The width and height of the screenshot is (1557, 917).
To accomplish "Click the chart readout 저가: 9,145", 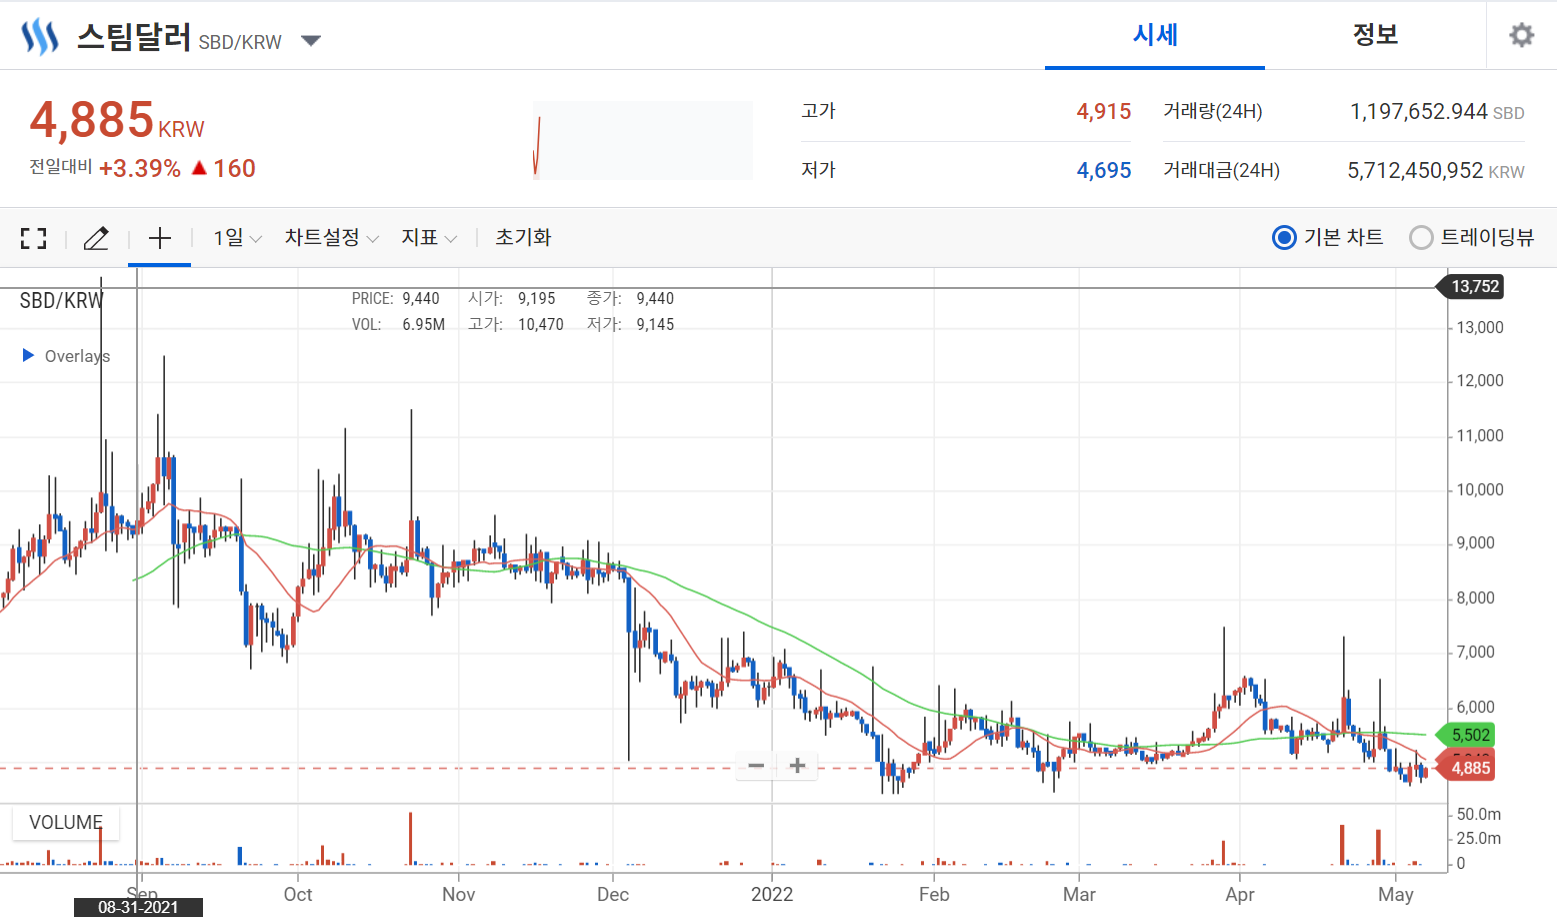I will [630, 325].
